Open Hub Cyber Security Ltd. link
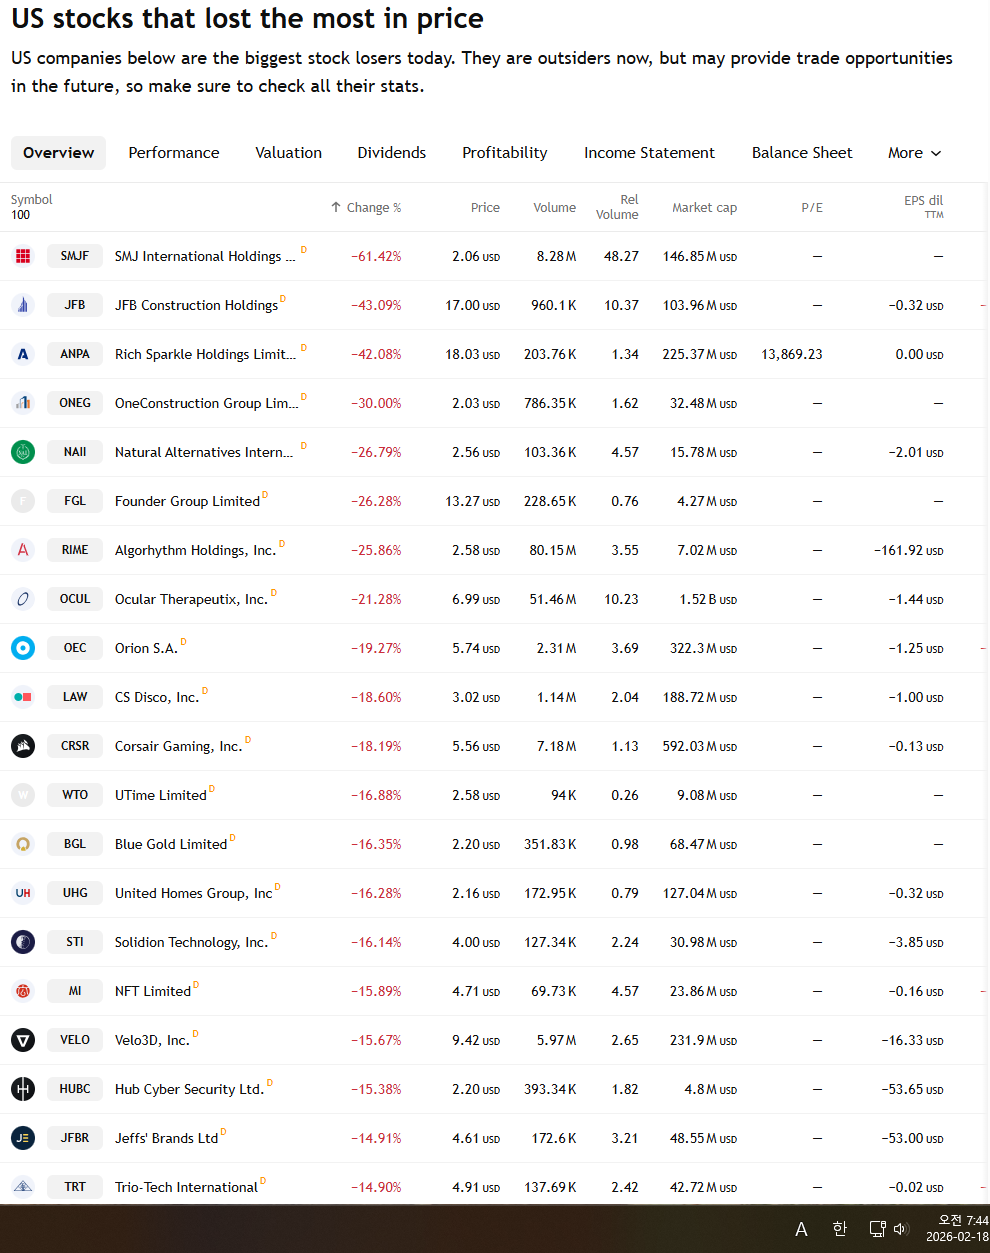Image resolution: width=990 pixels, height=1253 pixels. pyautogui.click(x=189, y=1090)
